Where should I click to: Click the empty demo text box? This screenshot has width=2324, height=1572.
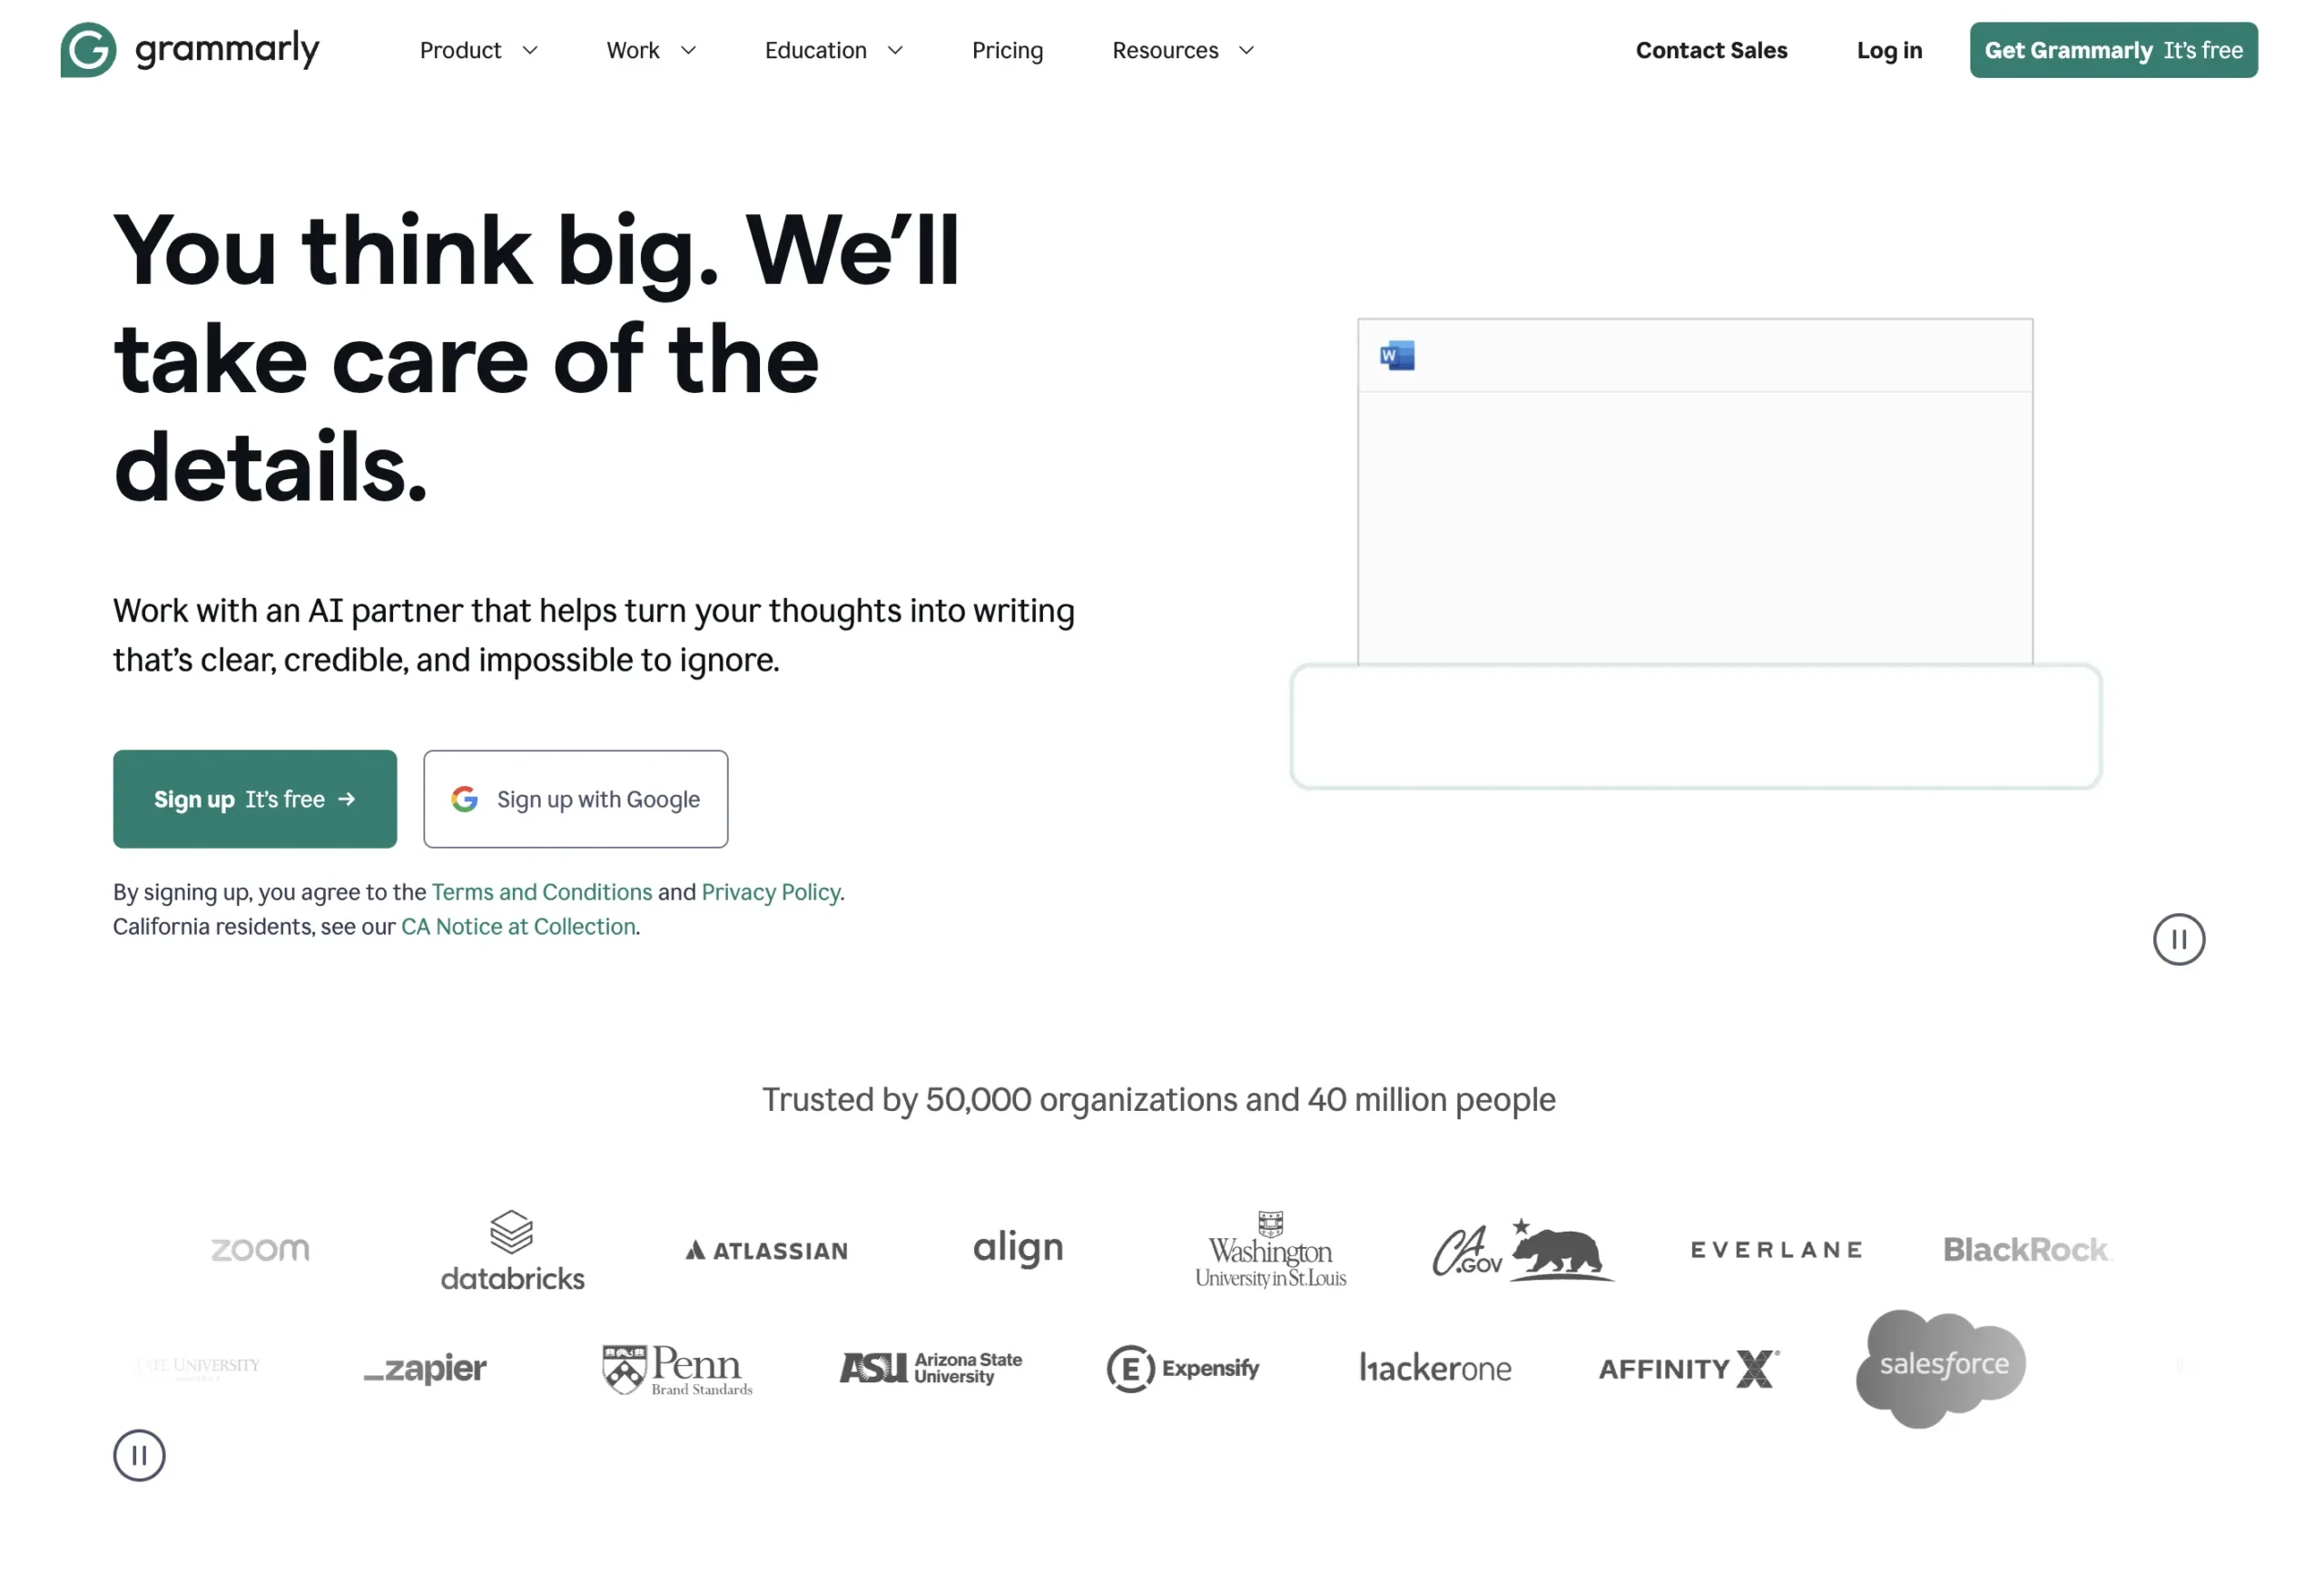pyautogui.click(x=1695, y=726)
